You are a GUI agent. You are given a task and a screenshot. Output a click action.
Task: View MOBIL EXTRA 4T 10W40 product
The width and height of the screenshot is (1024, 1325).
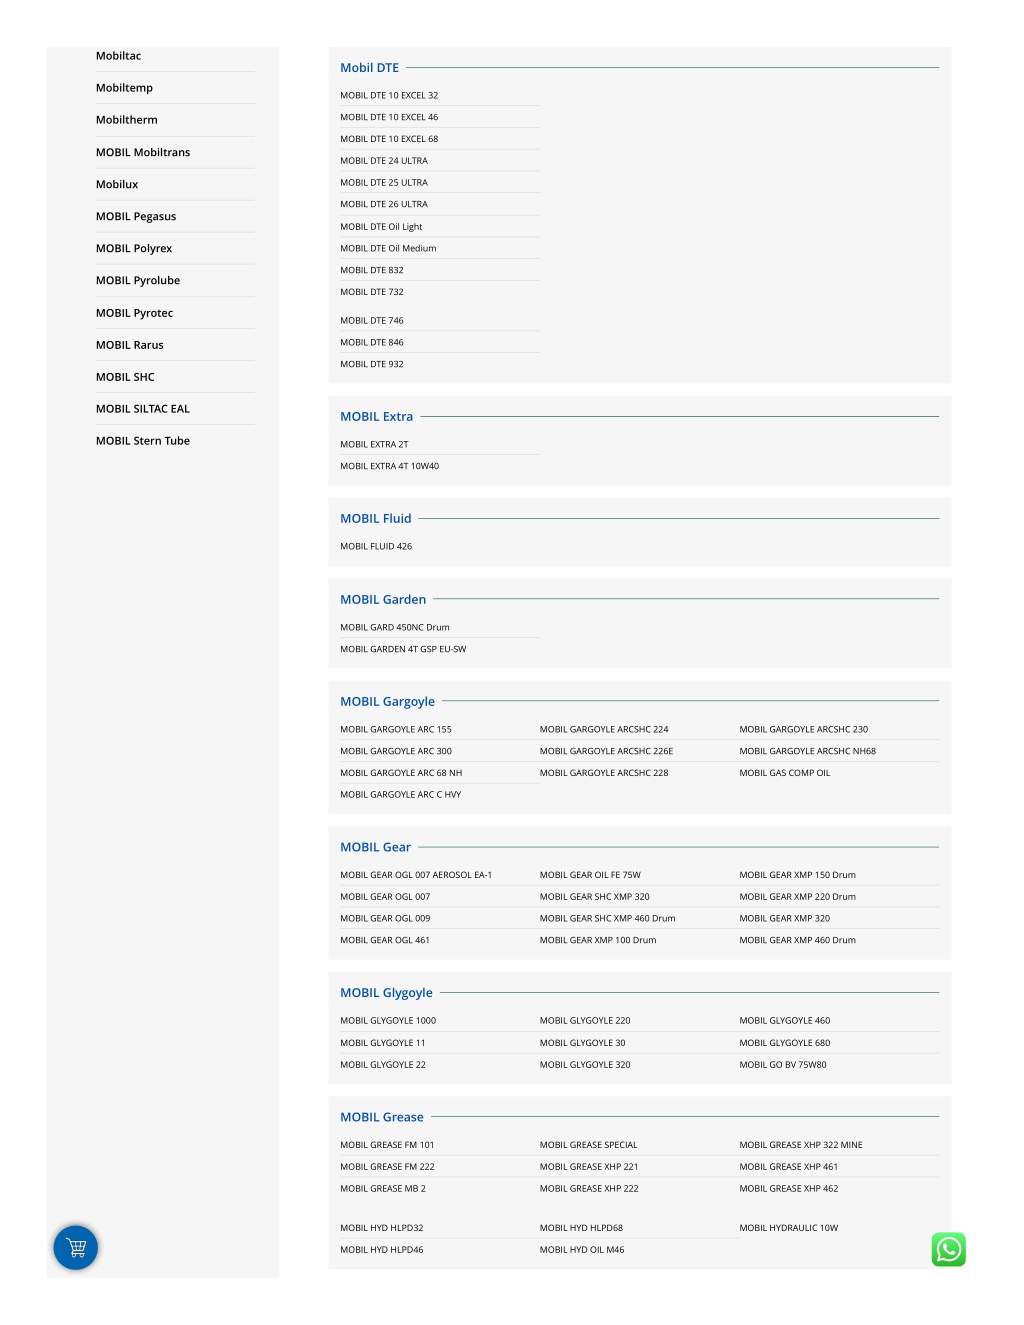[x=389, y=466]
